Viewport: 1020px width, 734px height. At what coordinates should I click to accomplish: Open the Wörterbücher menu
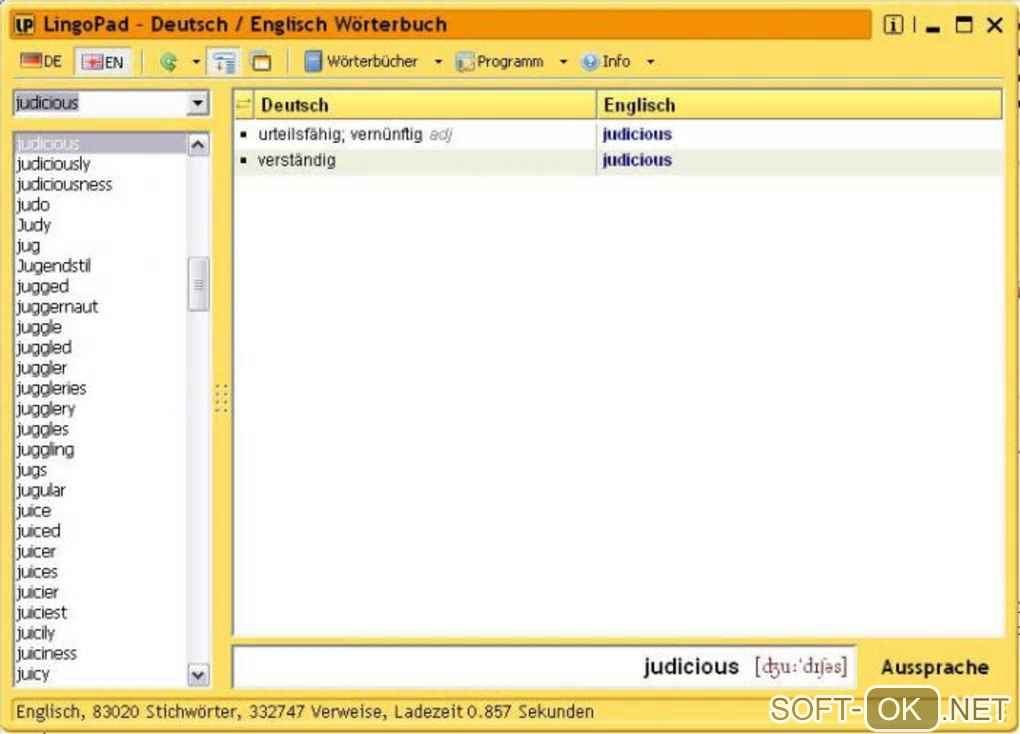[361, 62]
